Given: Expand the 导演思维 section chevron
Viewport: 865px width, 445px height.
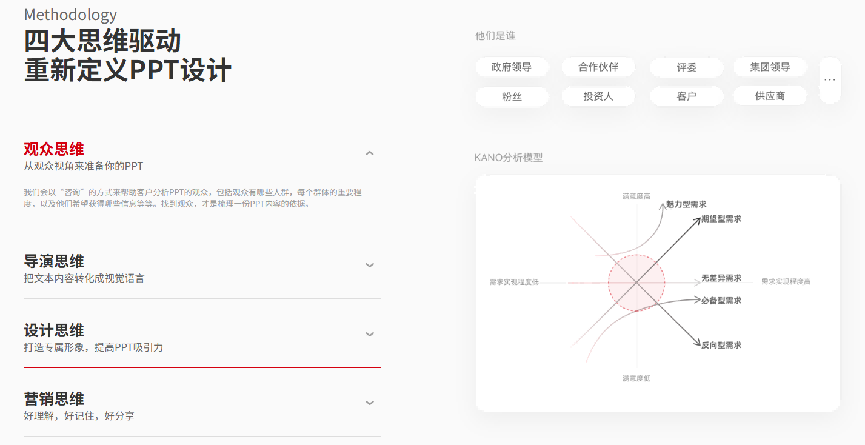Looking at the screenshot, I should pyautogui.click(x=369, y=265).
